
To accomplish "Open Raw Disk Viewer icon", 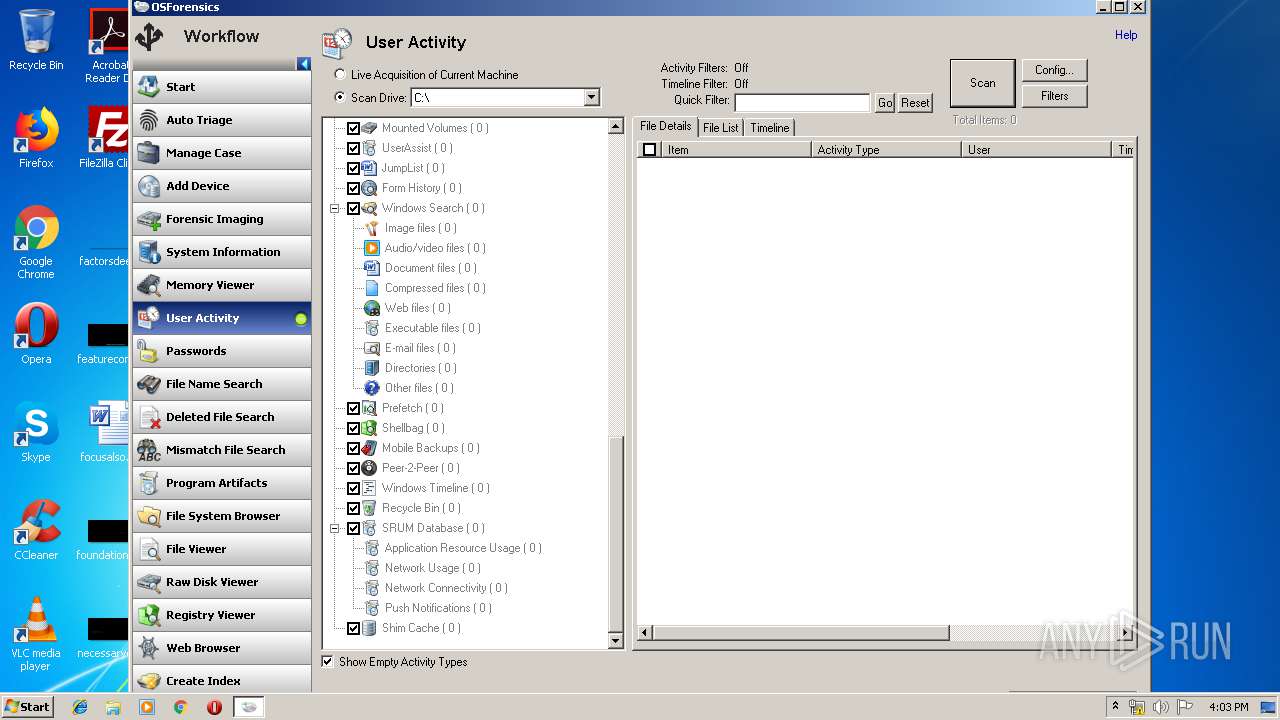I will (149, 582).
